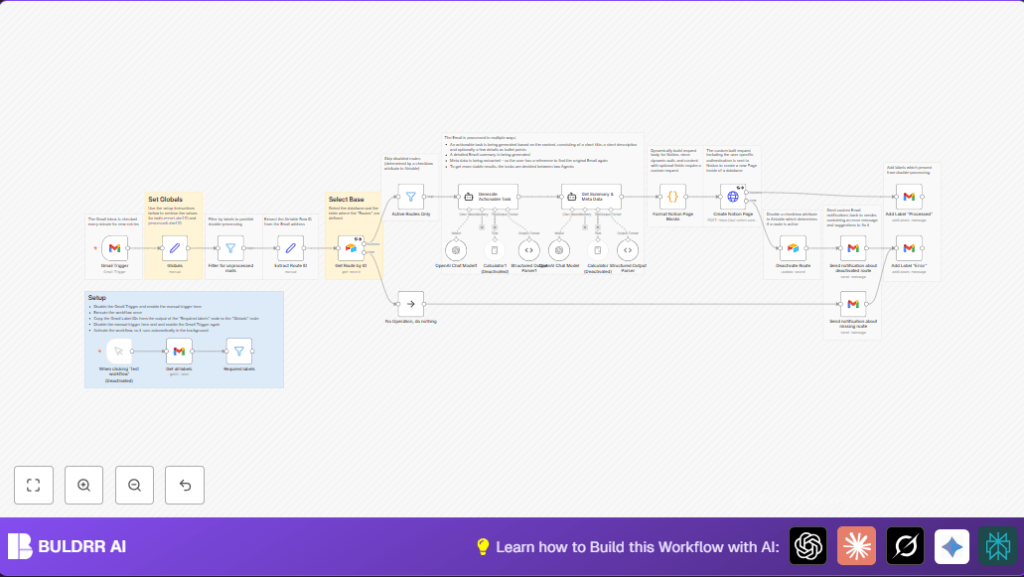Select the Generate Actionable Task robot icon
Image resolution: width=1024 pixels, height=577 pixels.
[x=468, y=195]
